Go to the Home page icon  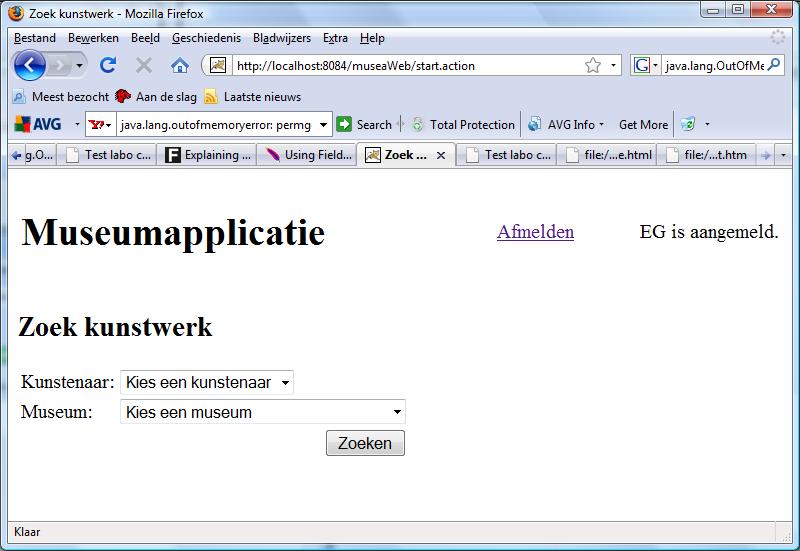coord(180,66)
